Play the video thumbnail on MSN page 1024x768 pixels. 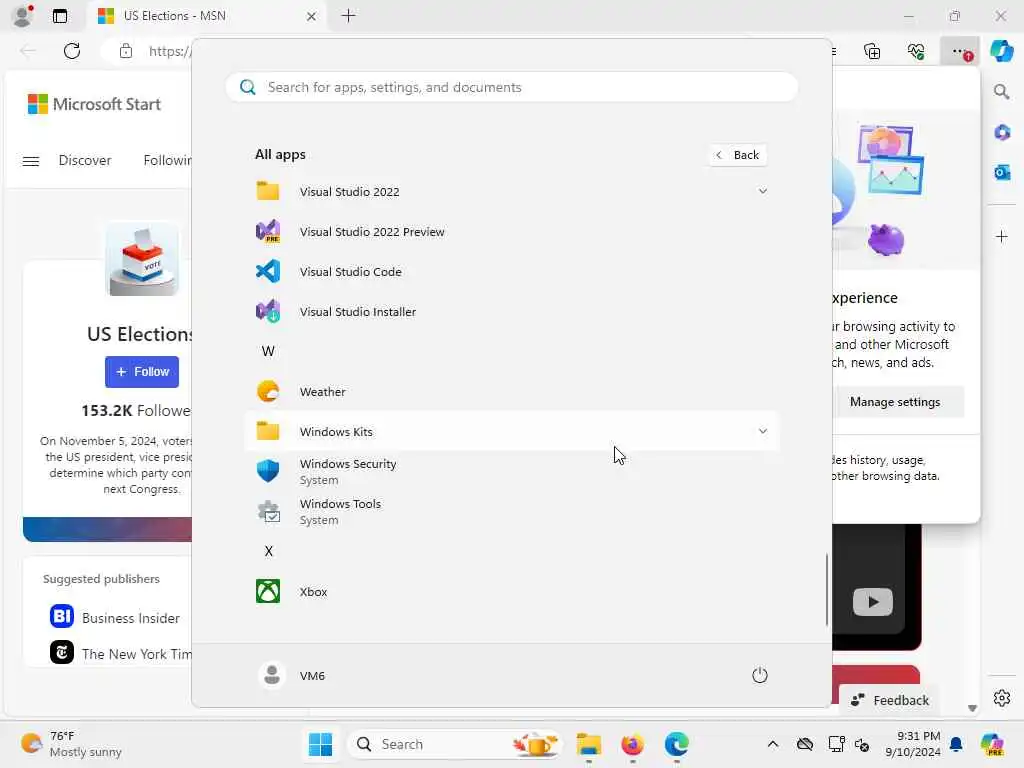[872, 601]
